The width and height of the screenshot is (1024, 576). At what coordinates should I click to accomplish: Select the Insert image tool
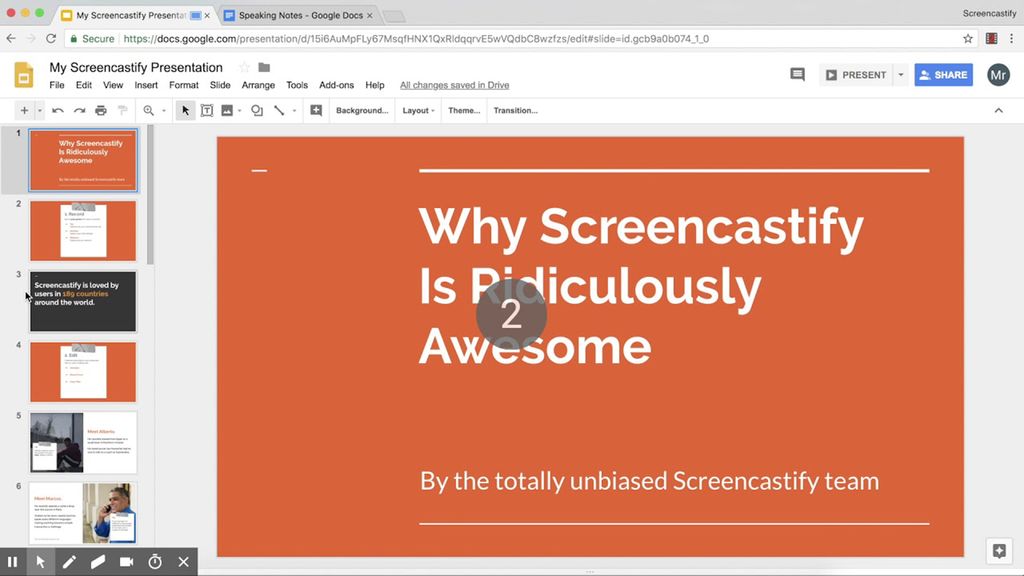pos(228,110)
